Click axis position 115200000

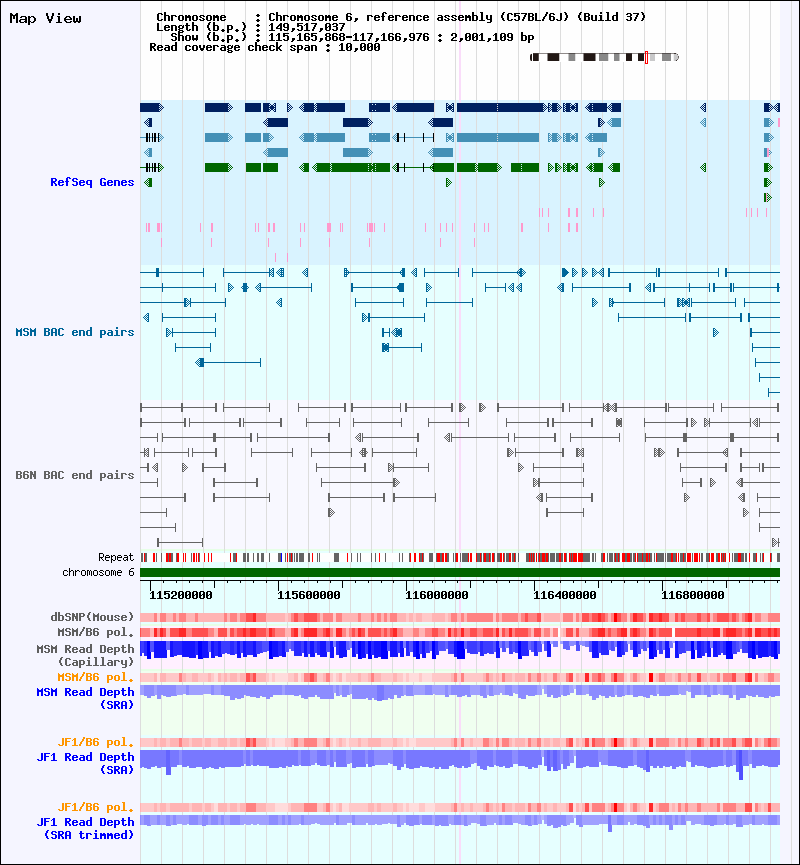[180, 595]
